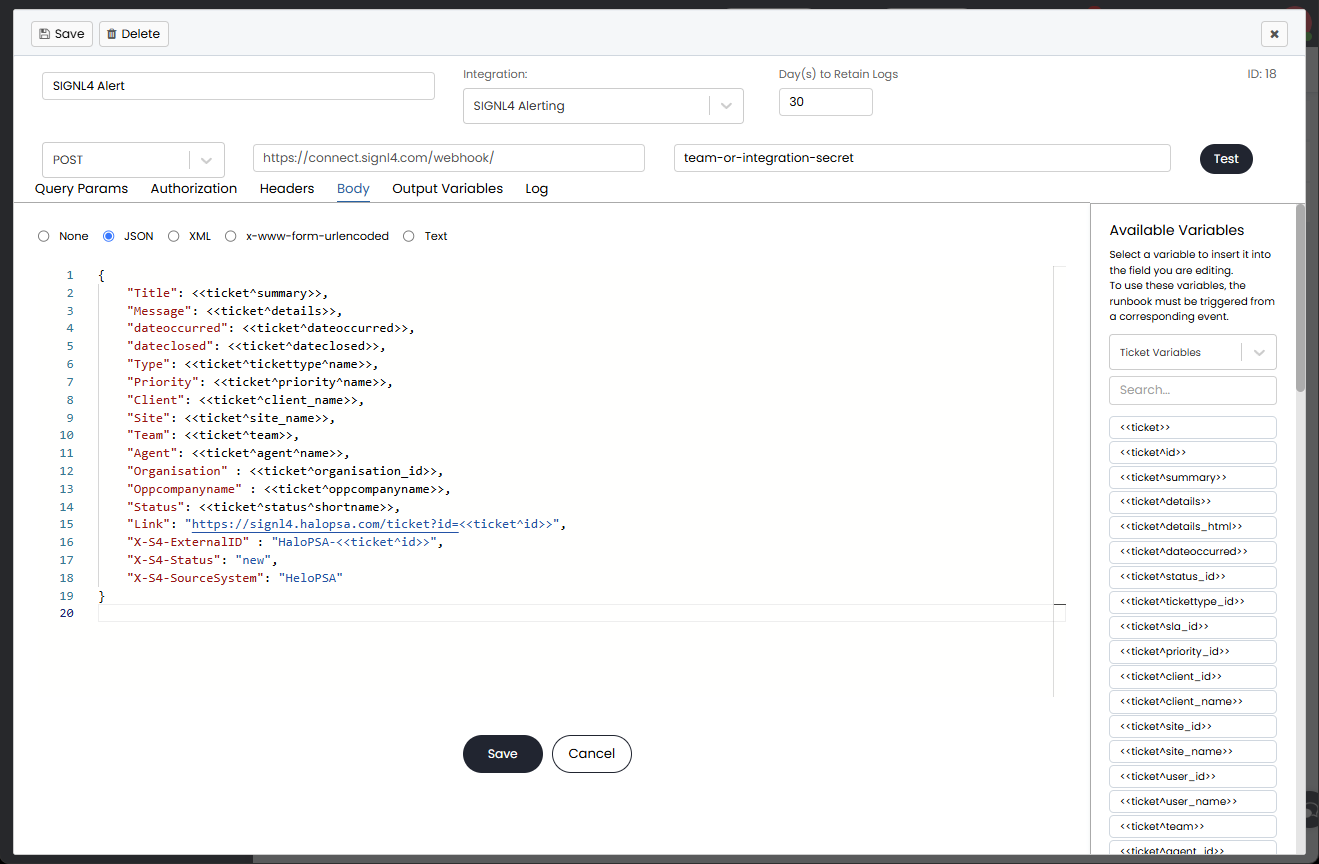Insert the <<ticket^details_html>> variable

pos(1193,527)
